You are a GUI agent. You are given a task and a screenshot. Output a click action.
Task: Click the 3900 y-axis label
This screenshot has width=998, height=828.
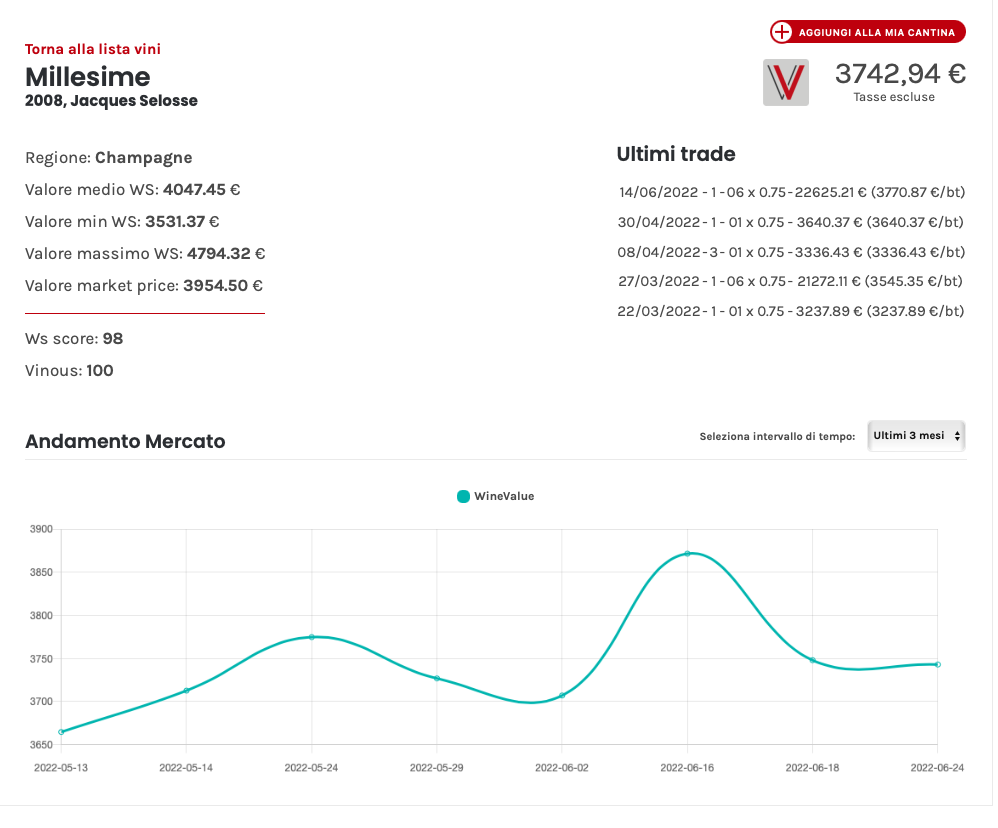coord(41,529)
